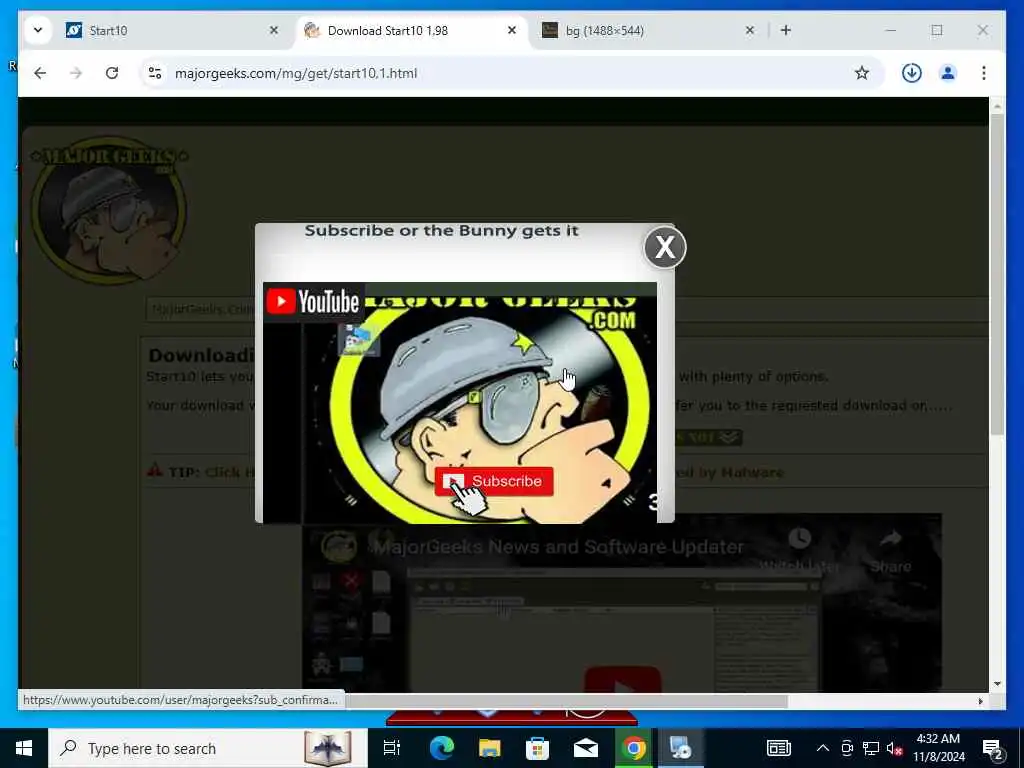
Task: Open the news and interests taskbar icon
Action: coord(778,748)
